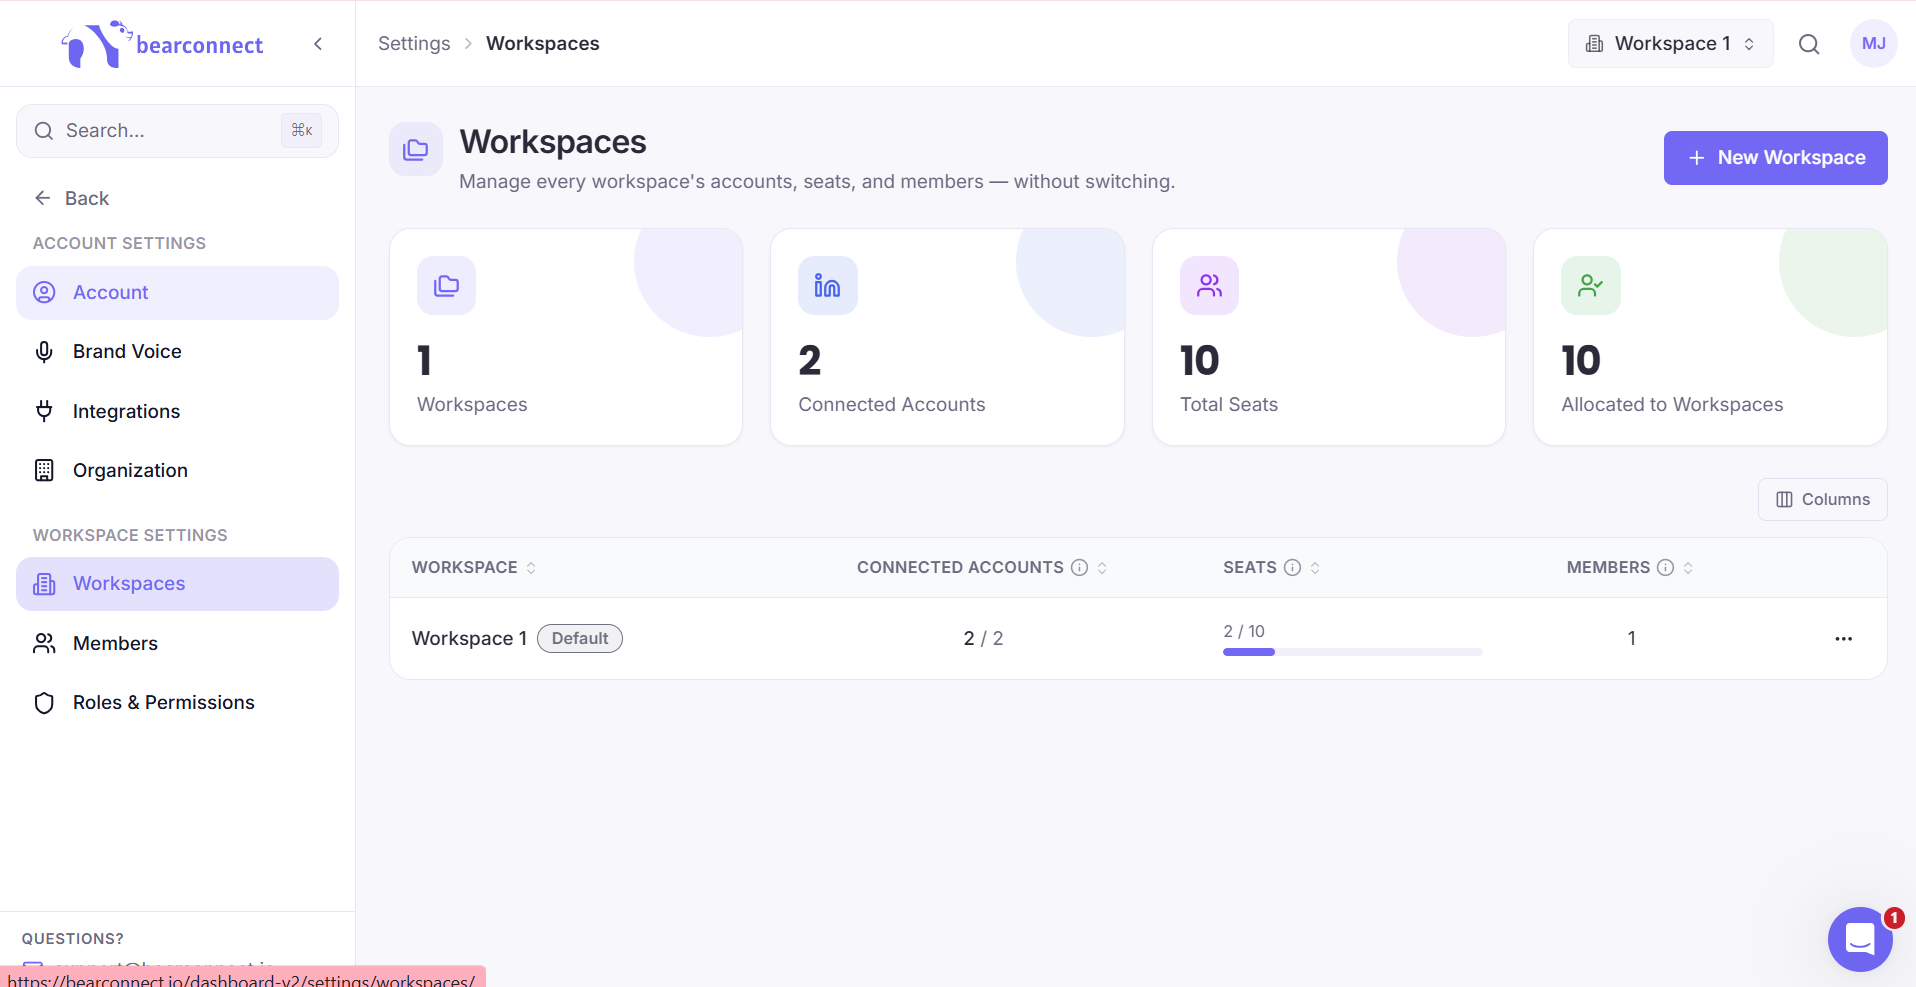Click the '2 / 10' seats value
The height and width of the screenshot is (987, 1916).
(x=1244, y=632)
